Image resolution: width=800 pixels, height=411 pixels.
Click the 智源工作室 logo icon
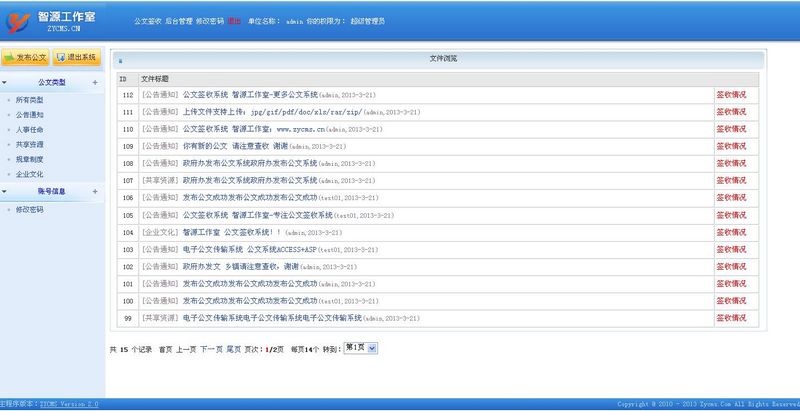pos(18,22)
